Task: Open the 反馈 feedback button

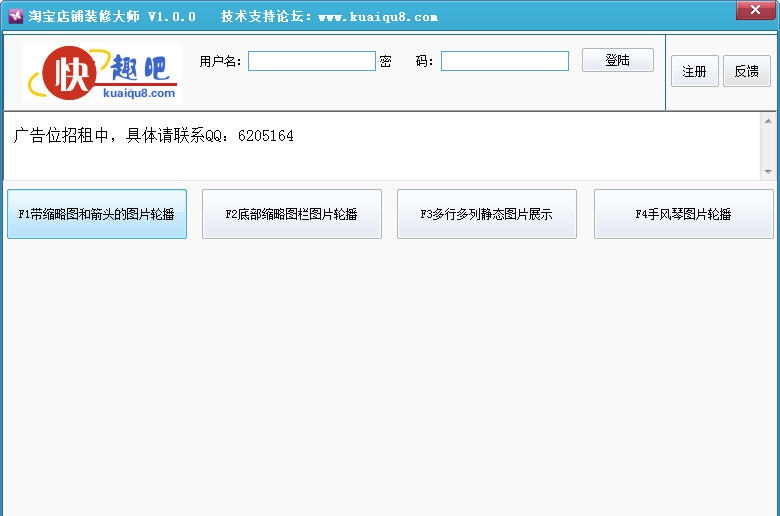Action: [x=747, y=71]
